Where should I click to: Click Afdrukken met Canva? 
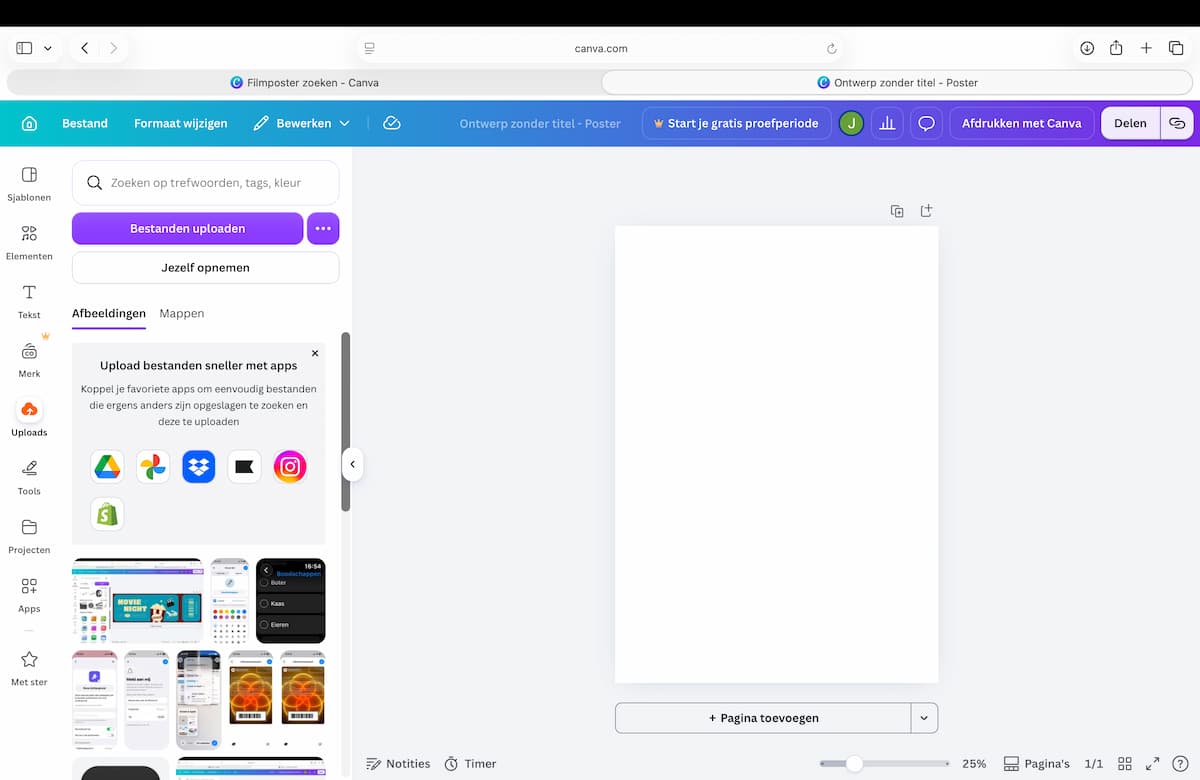click(x=1021, y=123)
